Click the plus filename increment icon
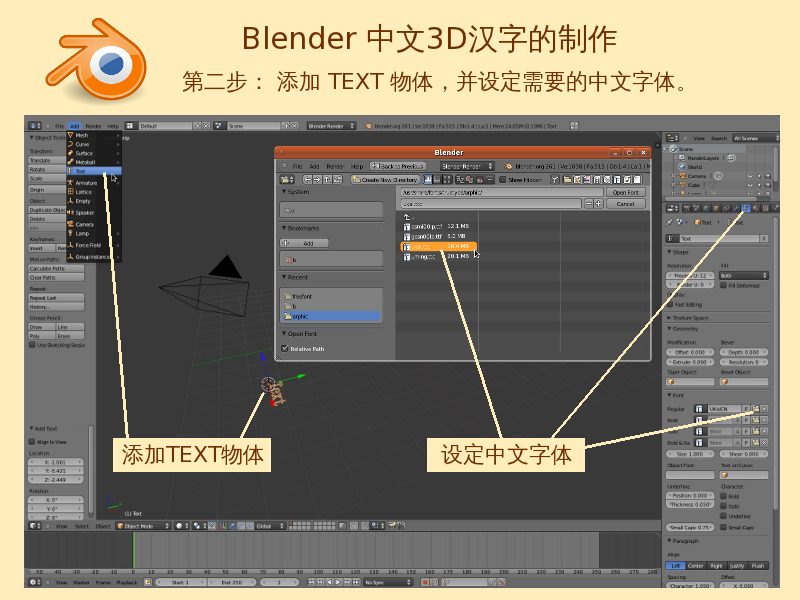Viewport: 800px width, 600px height. [x=598, y=204]
